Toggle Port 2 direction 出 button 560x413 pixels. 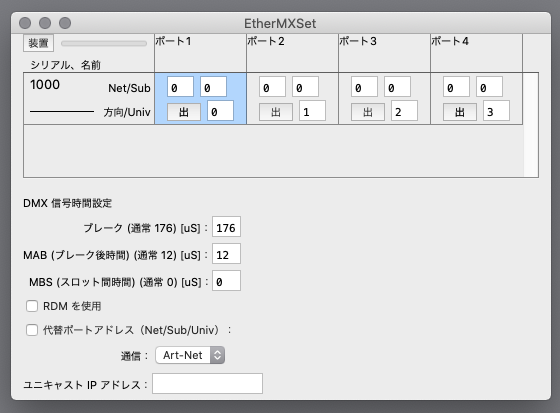point(276,112)
